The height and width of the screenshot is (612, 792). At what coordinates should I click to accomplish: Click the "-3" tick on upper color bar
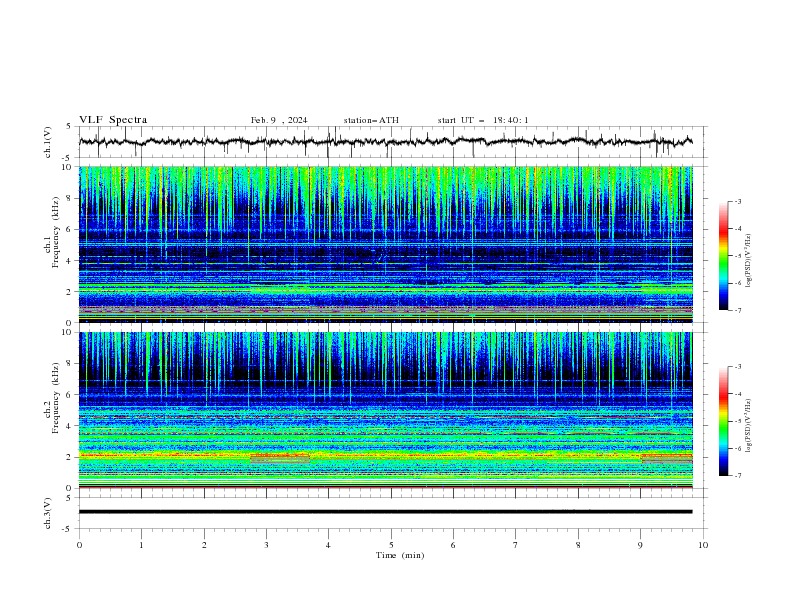(x=737, y=202)
